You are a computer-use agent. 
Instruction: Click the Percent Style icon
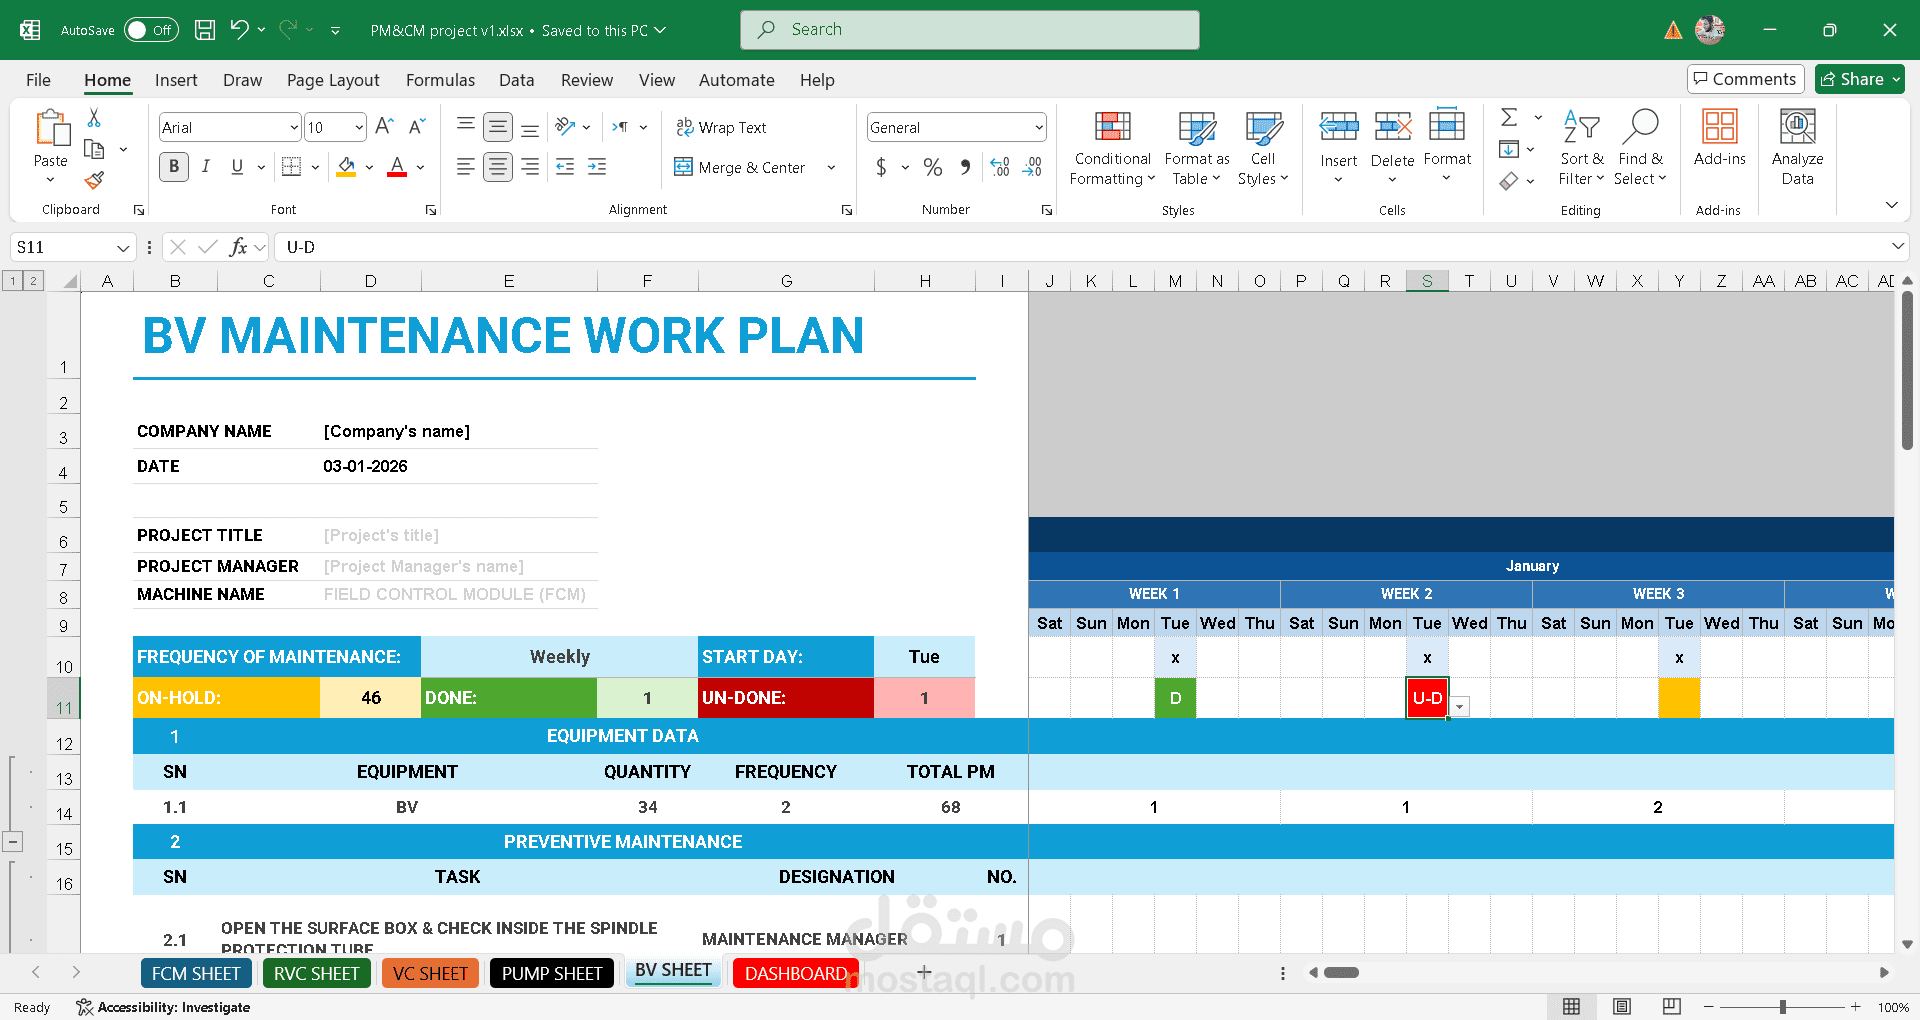[x=932, y=167]
